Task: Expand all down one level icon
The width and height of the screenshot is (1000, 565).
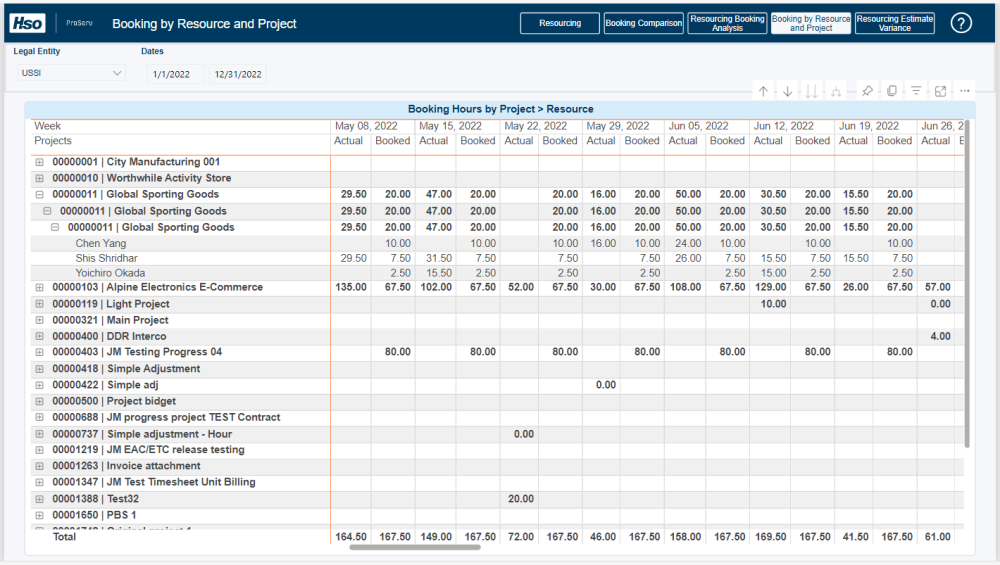Action: tap(836, 91)
